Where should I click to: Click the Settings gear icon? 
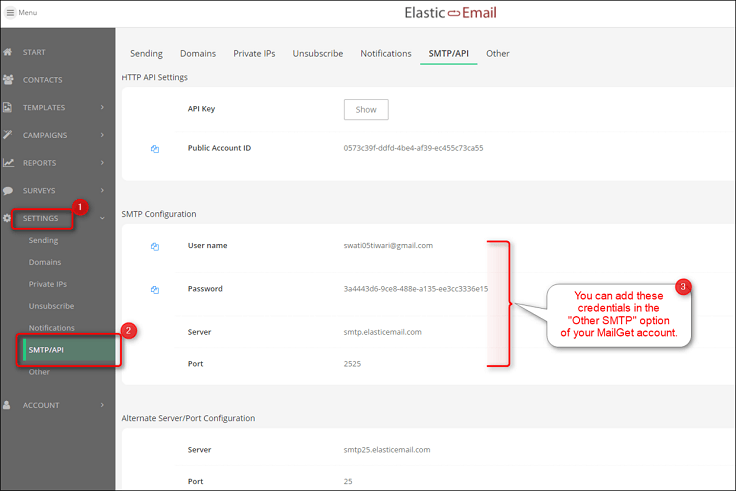7,218
